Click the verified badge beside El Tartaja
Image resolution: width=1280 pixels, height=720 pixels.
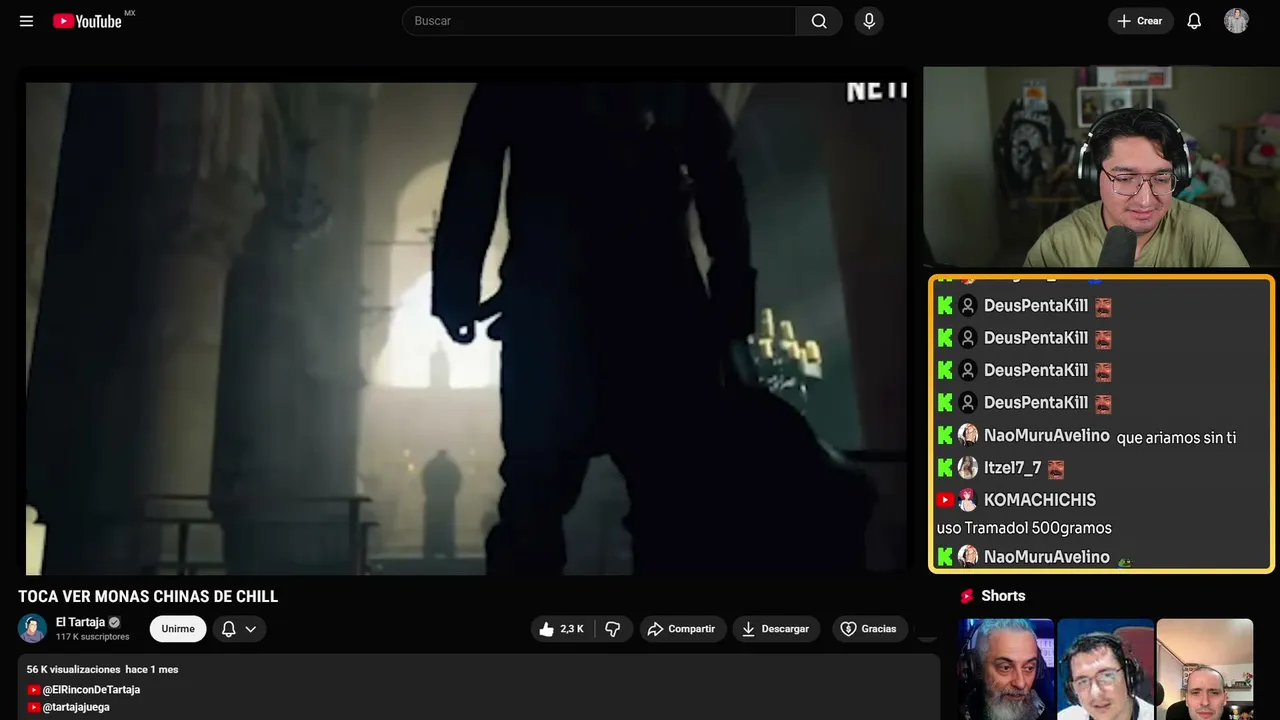114,622
